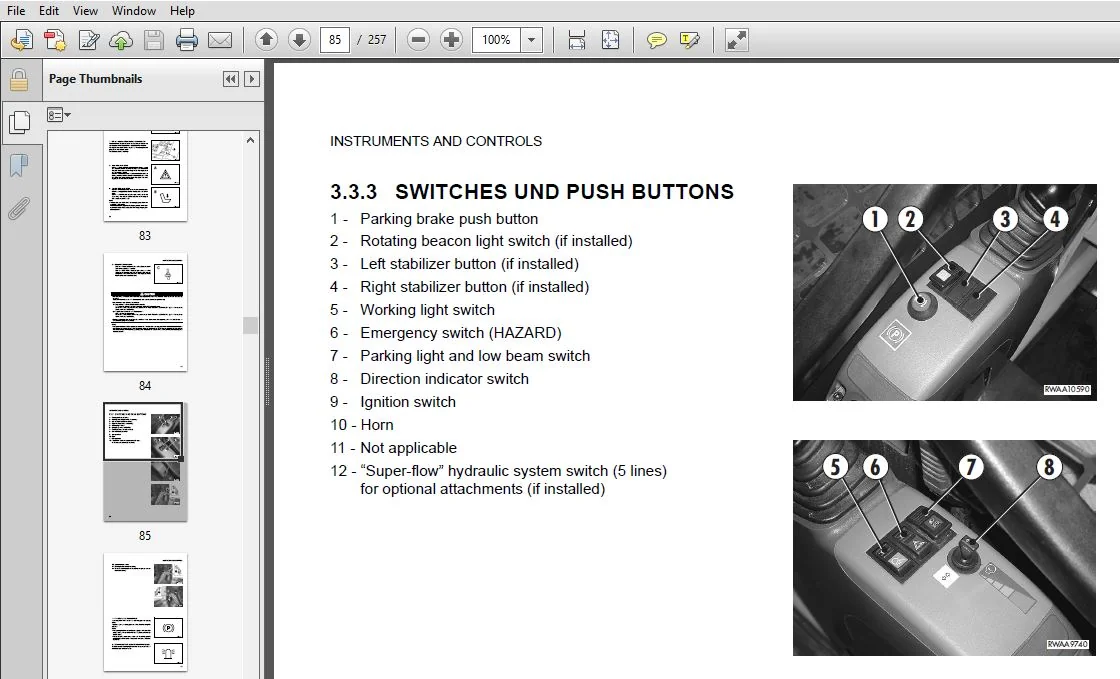Toggle full screen read mode

(x=736, y=40)
